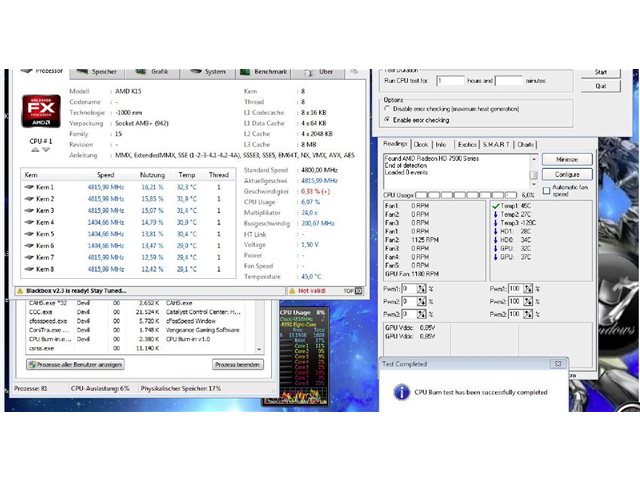Select the cfosspeed.exe process row

tap(141, 321)
